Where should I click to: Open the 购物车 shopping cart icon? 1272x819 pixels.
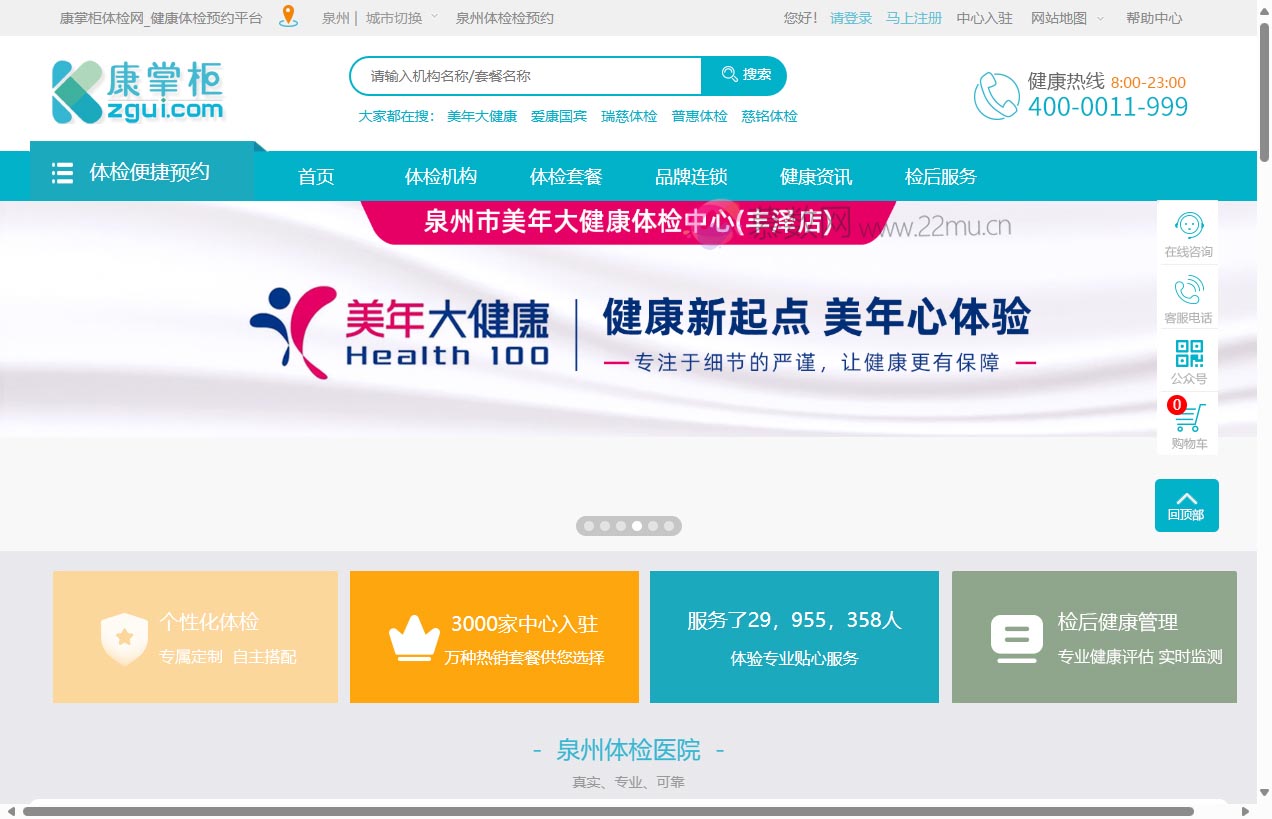coord(1190,419)
